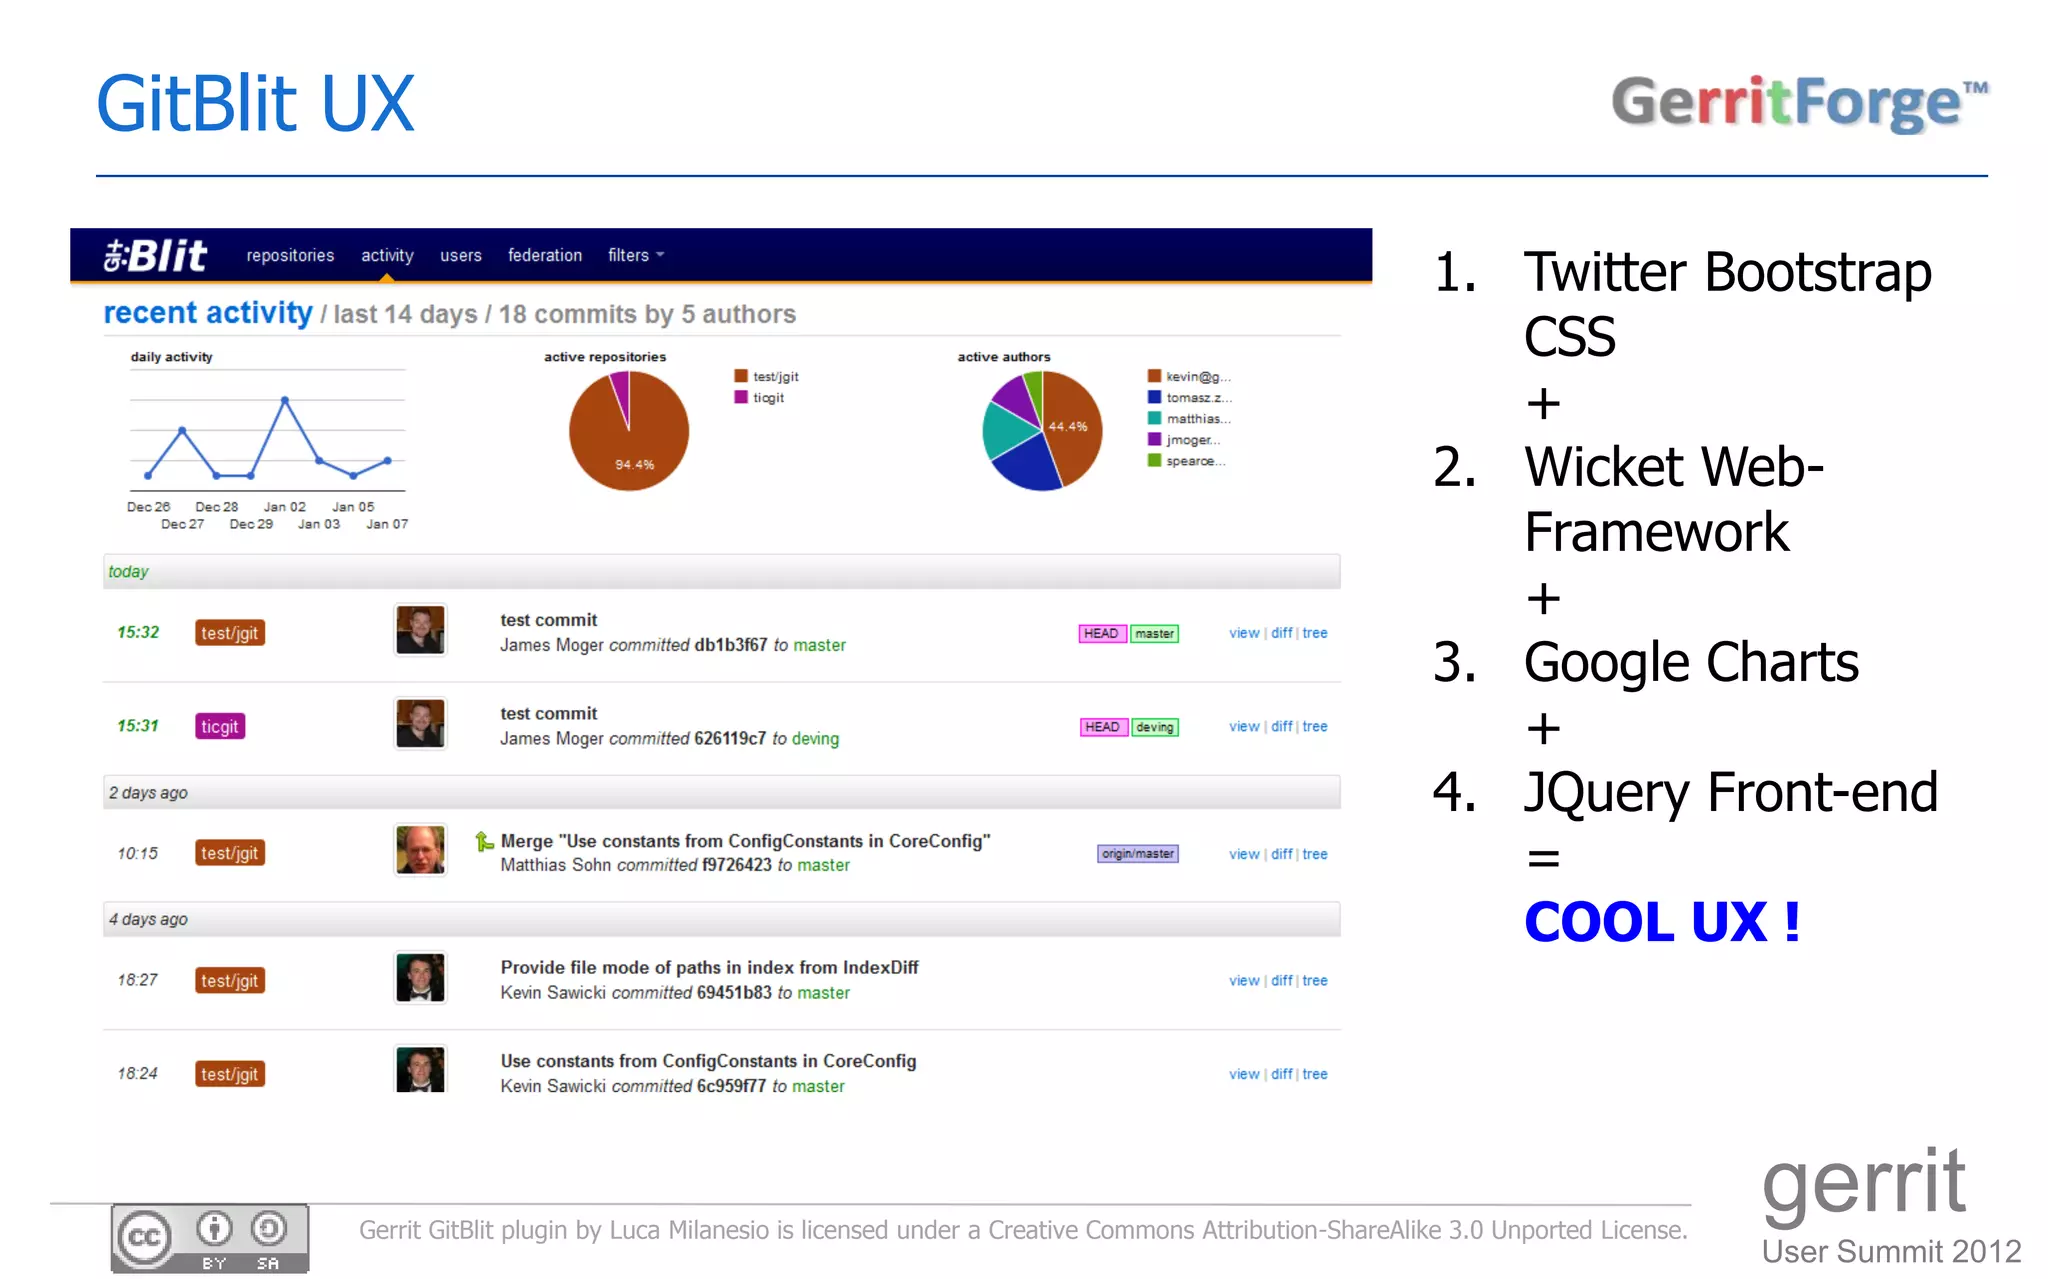Click view link for ticgit commit
The width and height of the screenshot is (2048, 1279).
click(1244, 726)
